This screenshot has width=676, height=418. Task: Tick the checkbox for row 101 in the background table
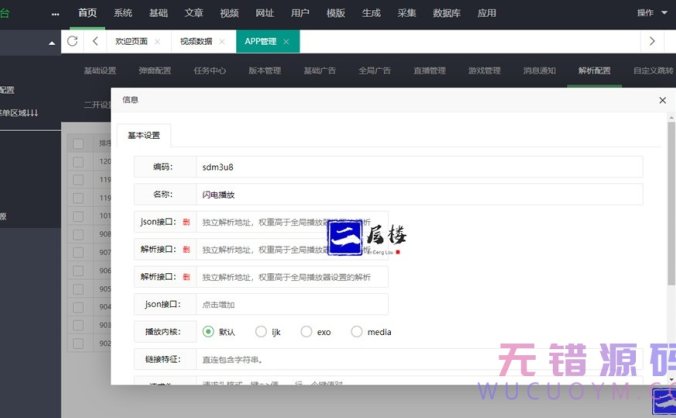coord(78,215)
